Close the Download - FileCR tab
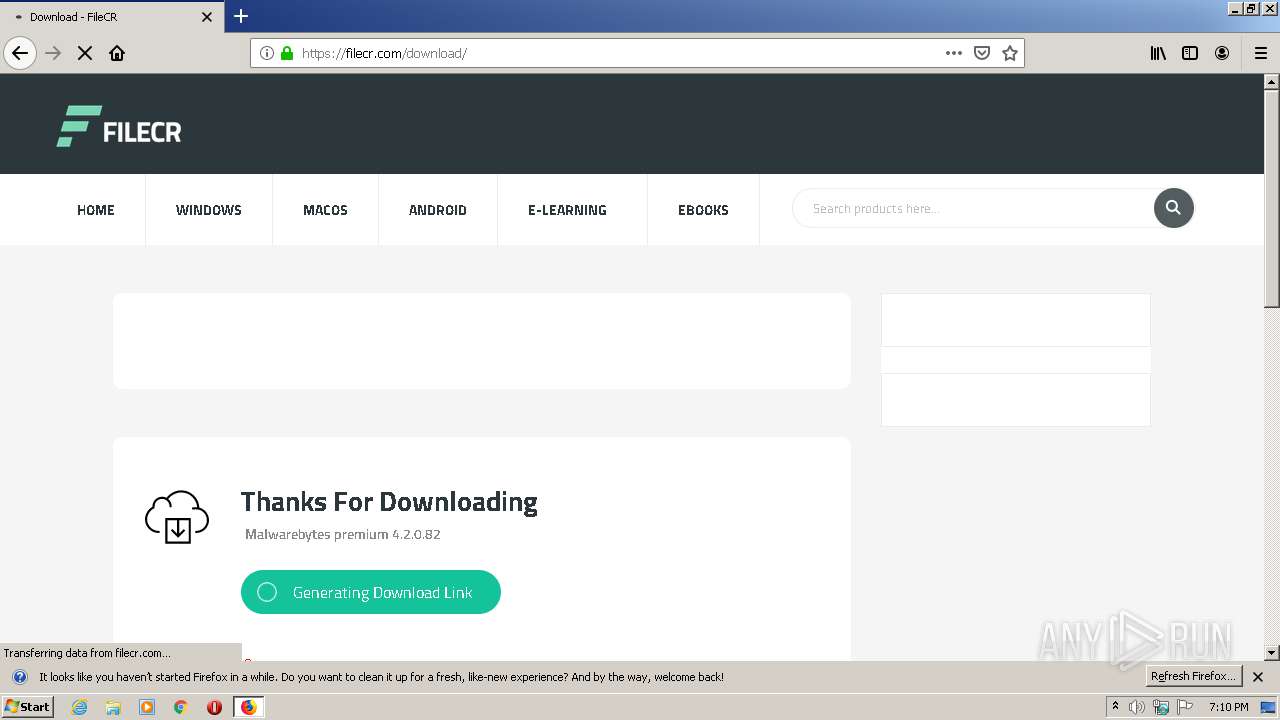 pos(207,17)
